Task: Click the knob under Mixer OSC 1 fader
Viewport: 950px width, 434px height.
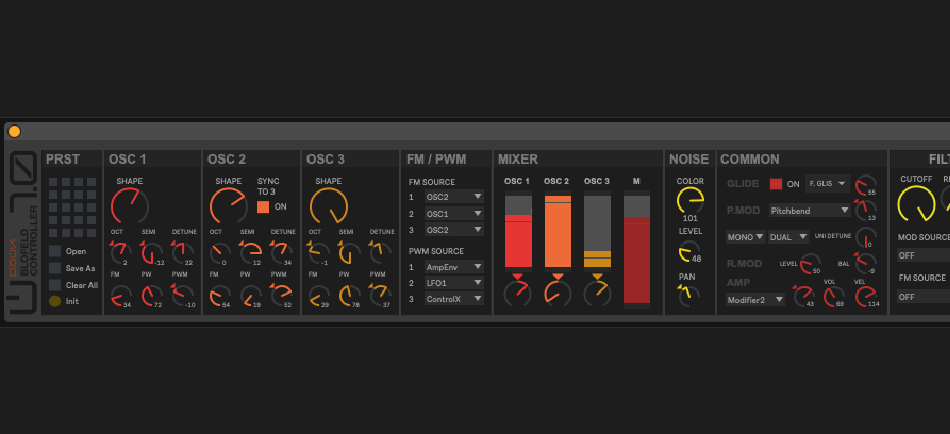Action: [x=517, y=293]
